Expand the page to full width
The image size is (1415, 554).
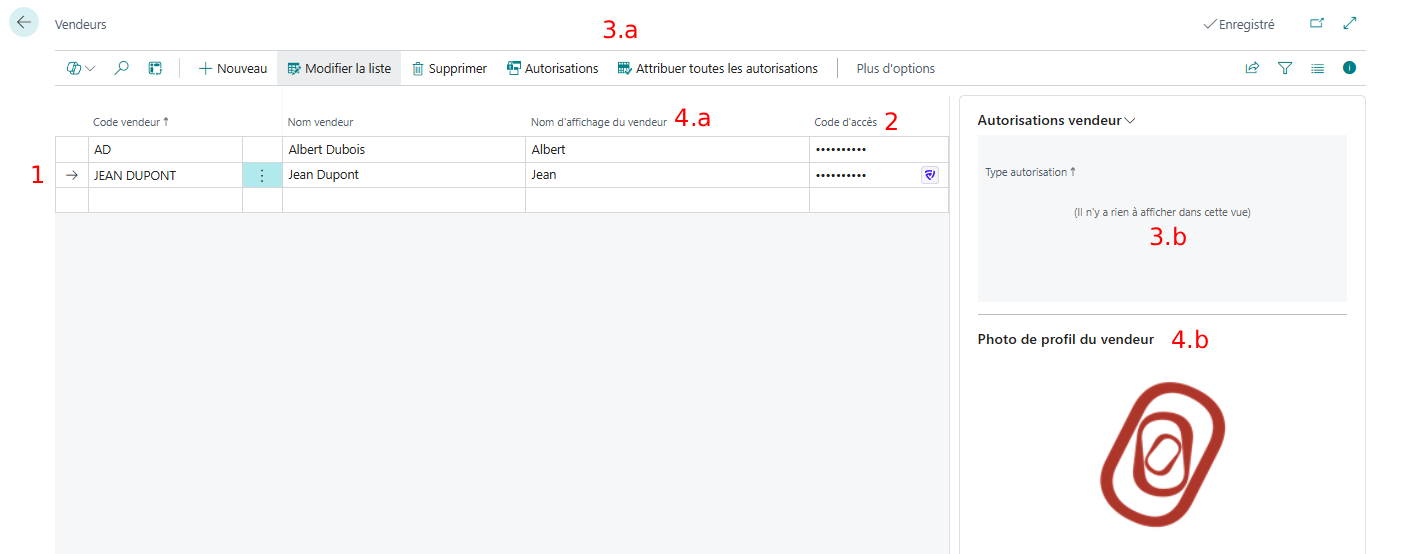tap(1350, 23)
